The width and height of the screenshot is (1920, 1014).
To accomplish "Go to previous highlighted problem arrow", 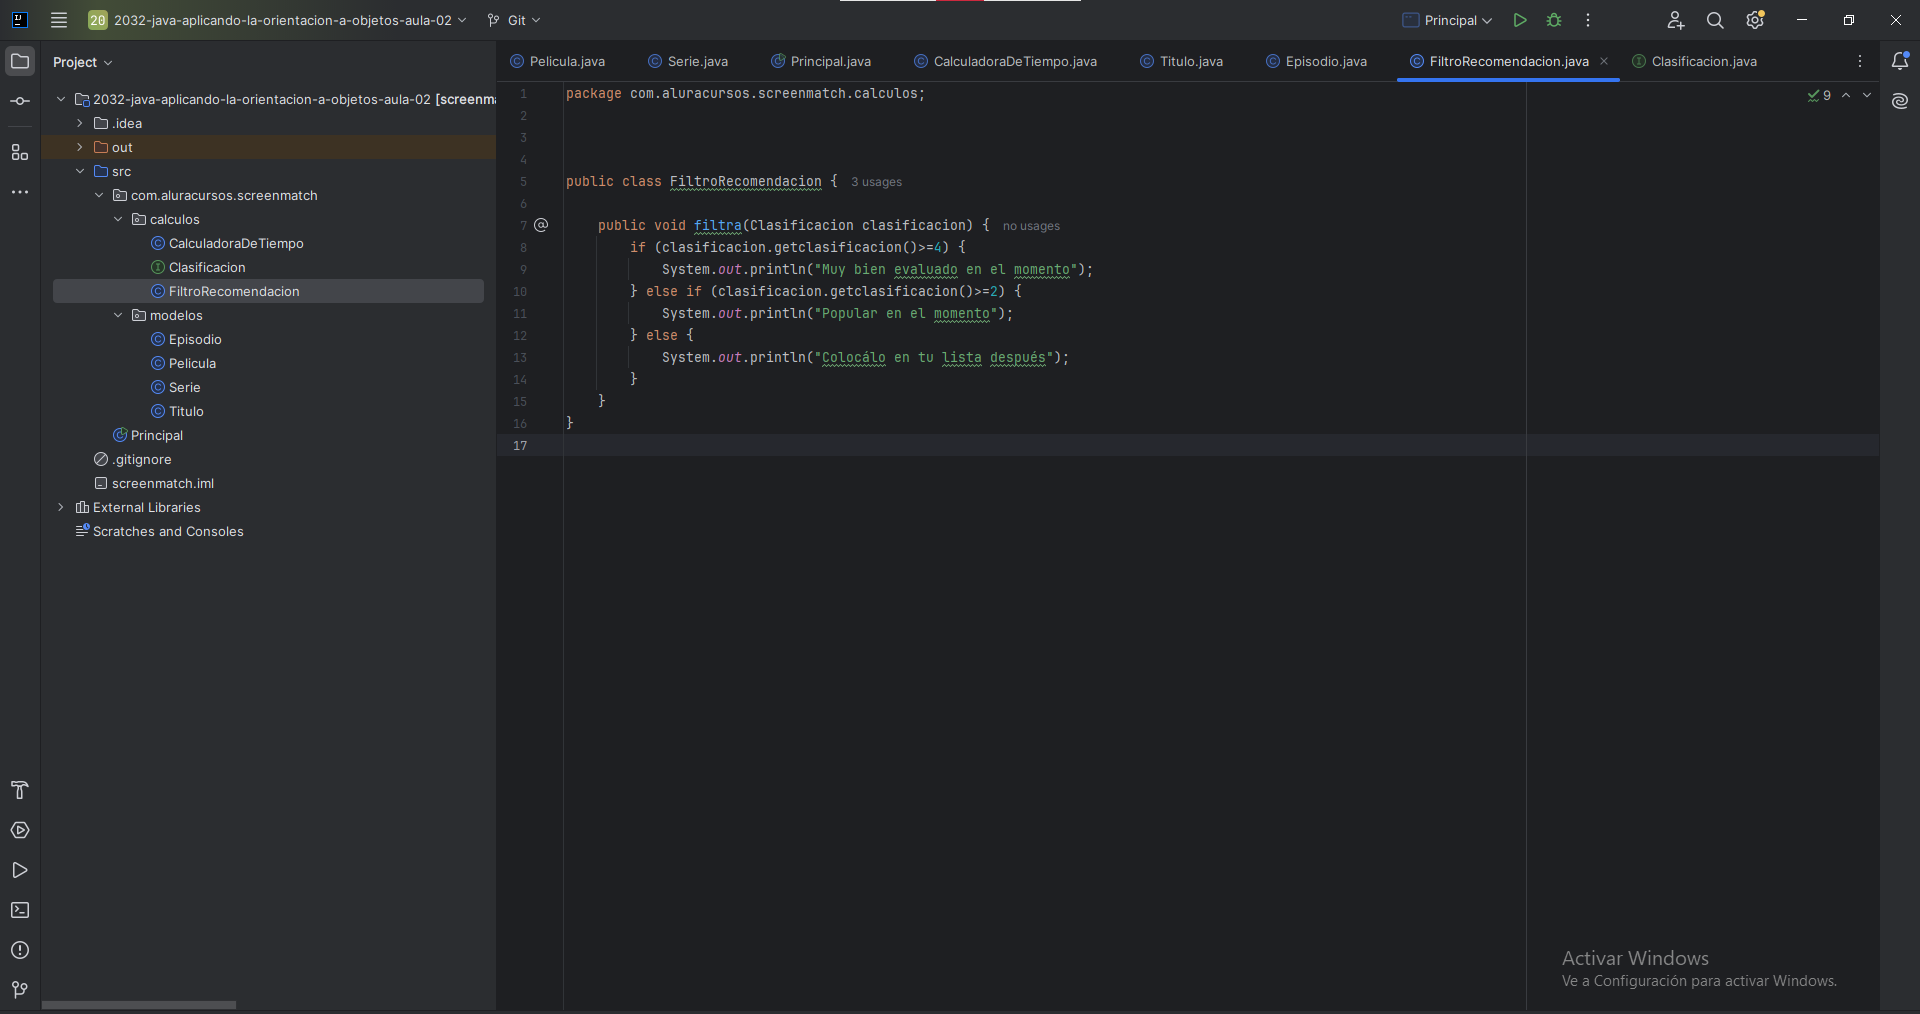I will click(1846, 95).
